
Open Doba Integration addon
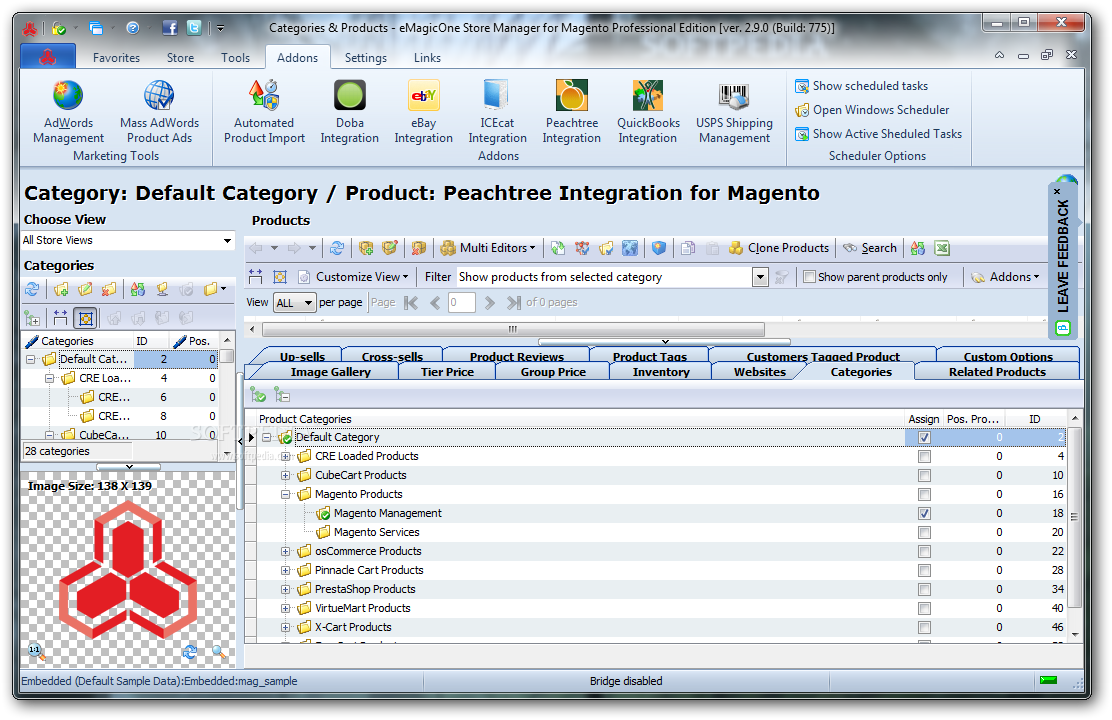350,112
